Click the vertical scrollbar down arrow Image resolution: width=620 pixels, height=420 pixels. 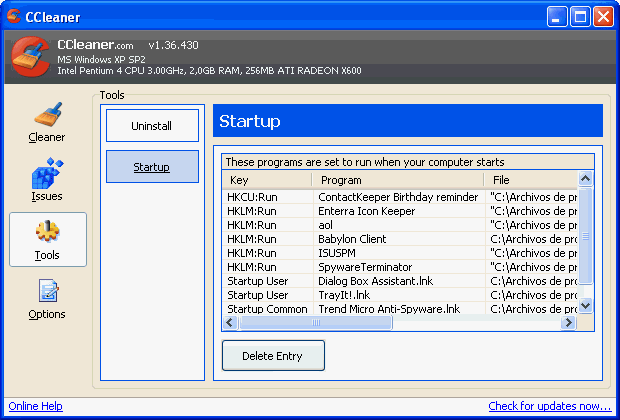click(x=585, y=306)
